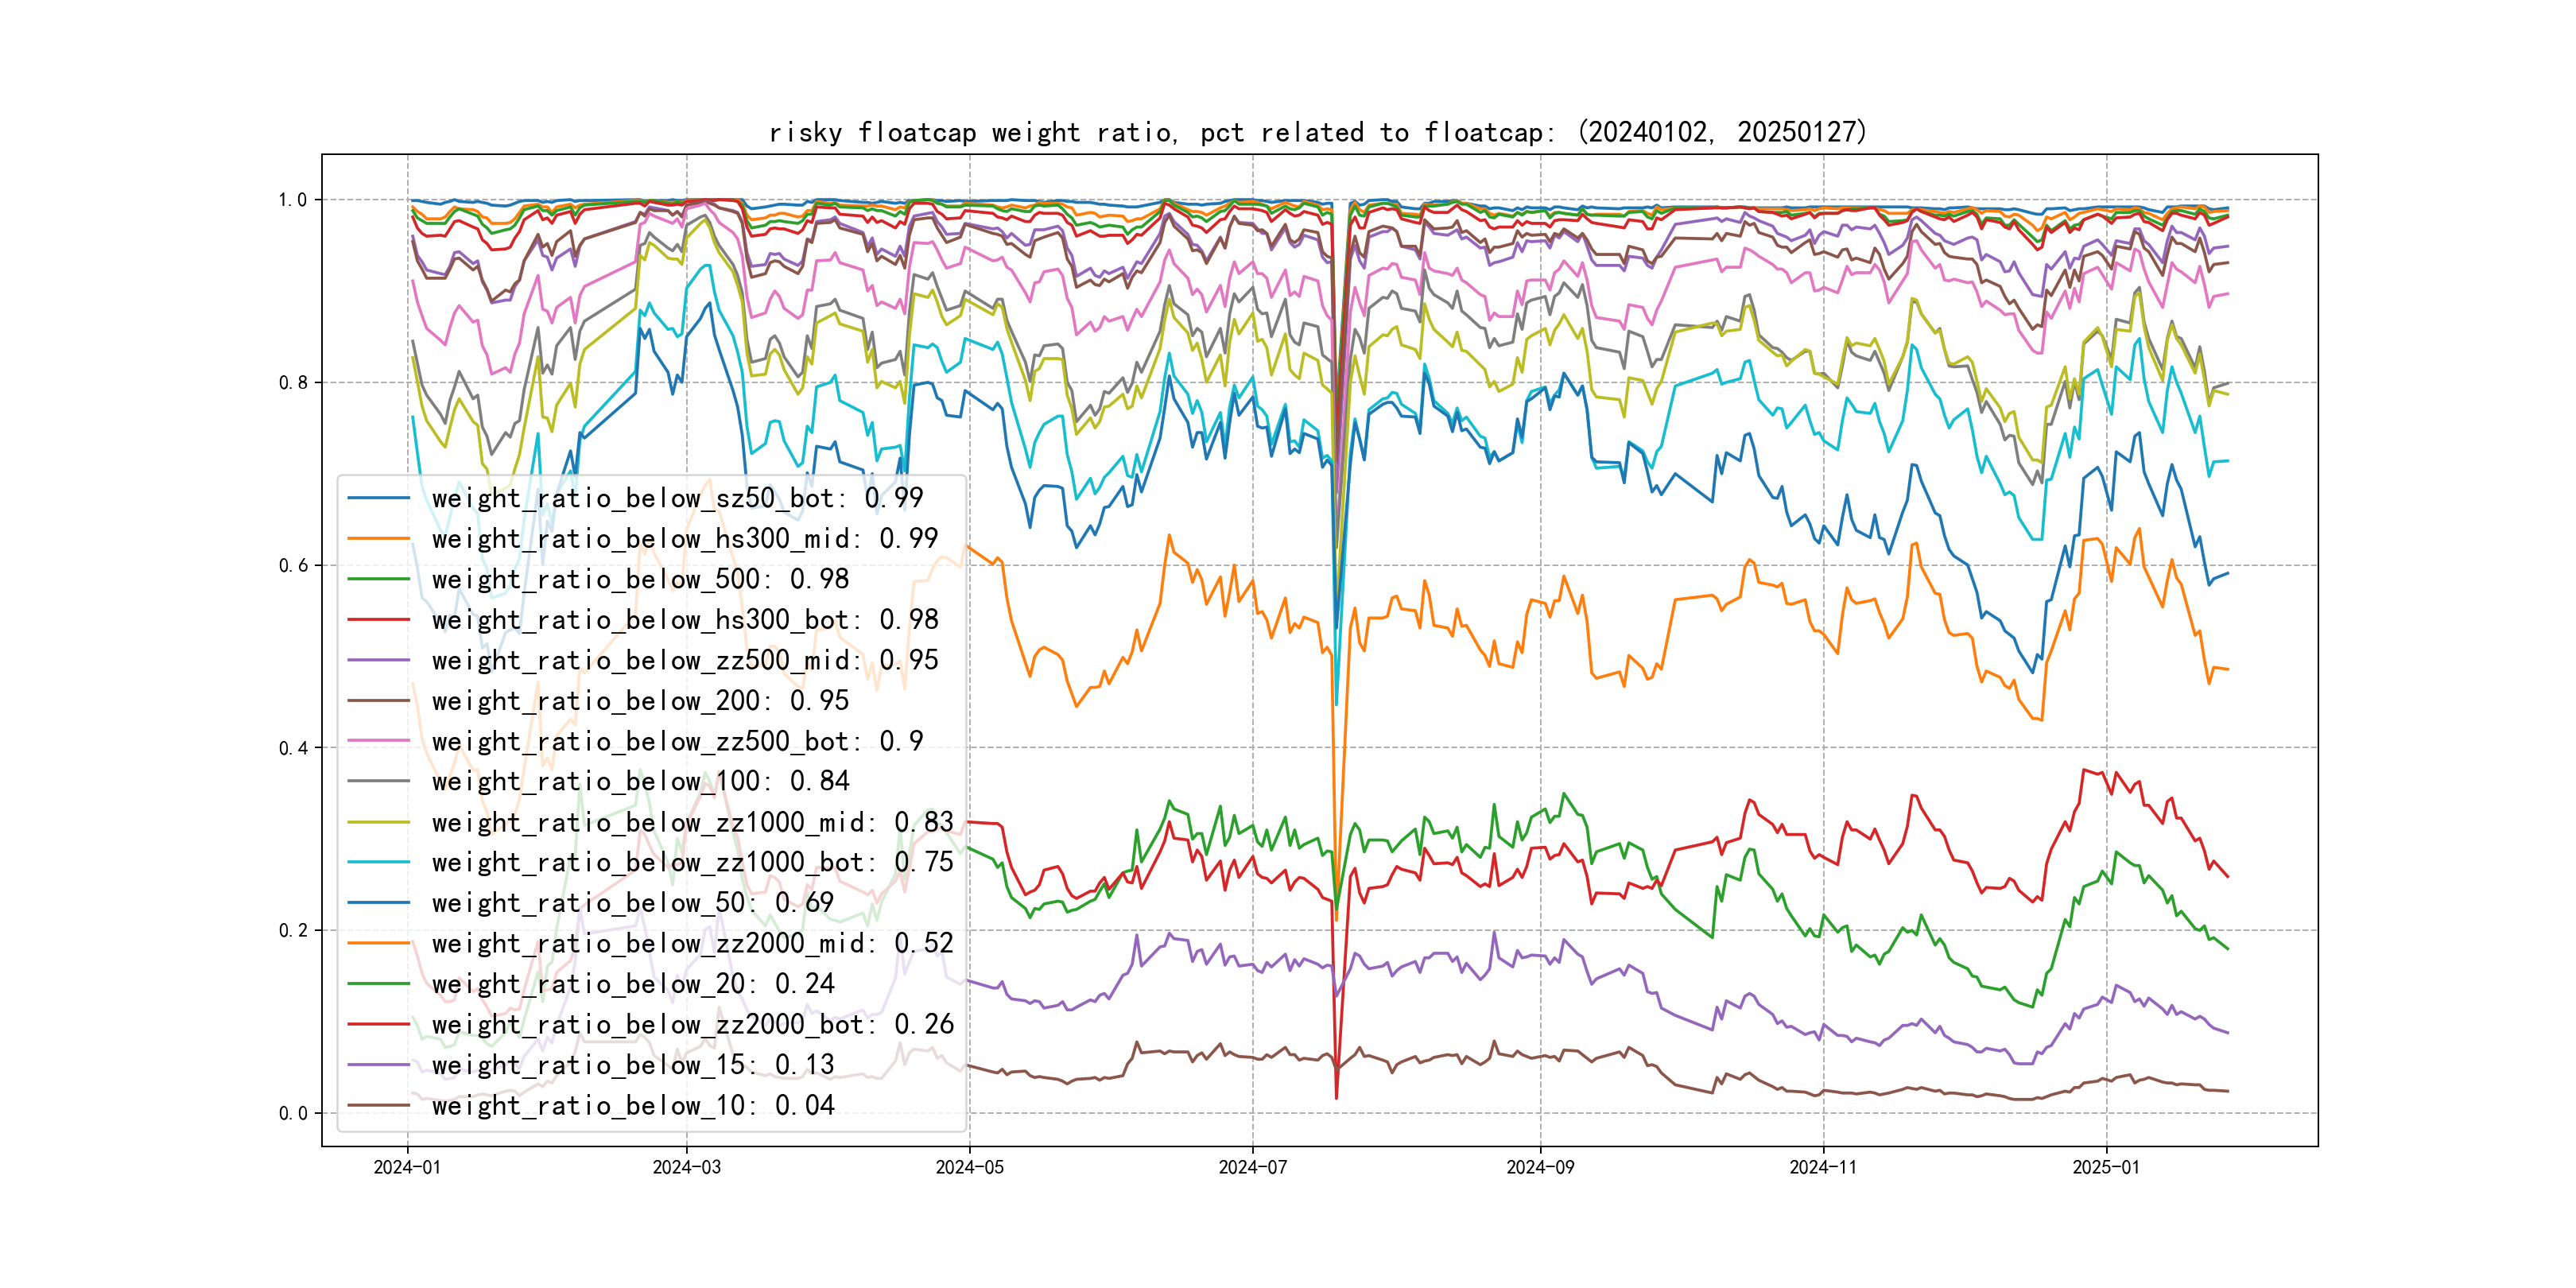This screenshot has width=2576, height=1288.
Task: Select legend label weight_ratio_below_100
Action: click(640, 781)
